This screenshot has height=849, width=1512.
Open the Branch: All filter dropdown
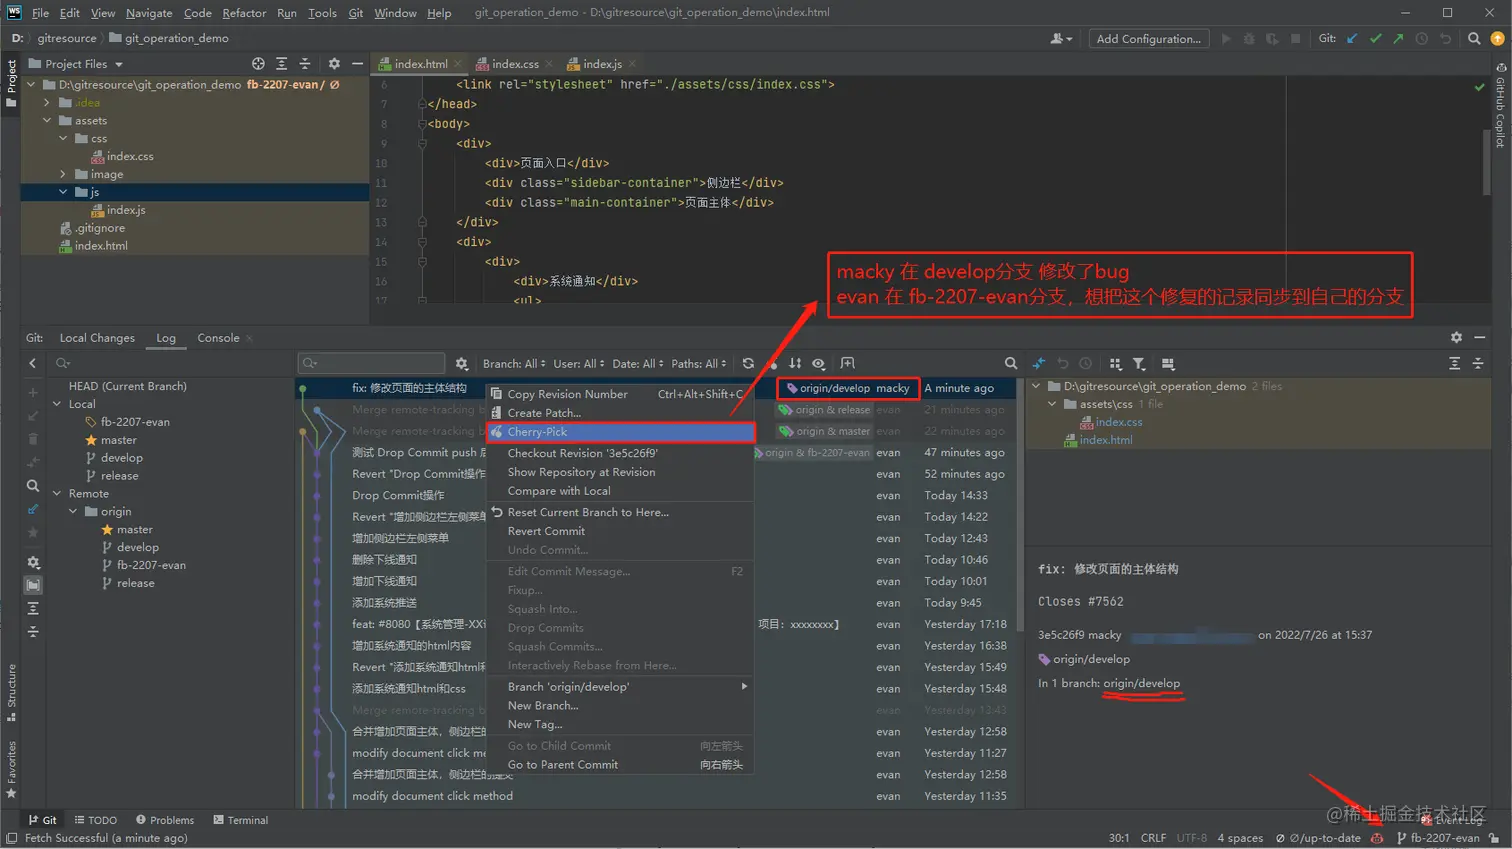[x=514, y=364]
